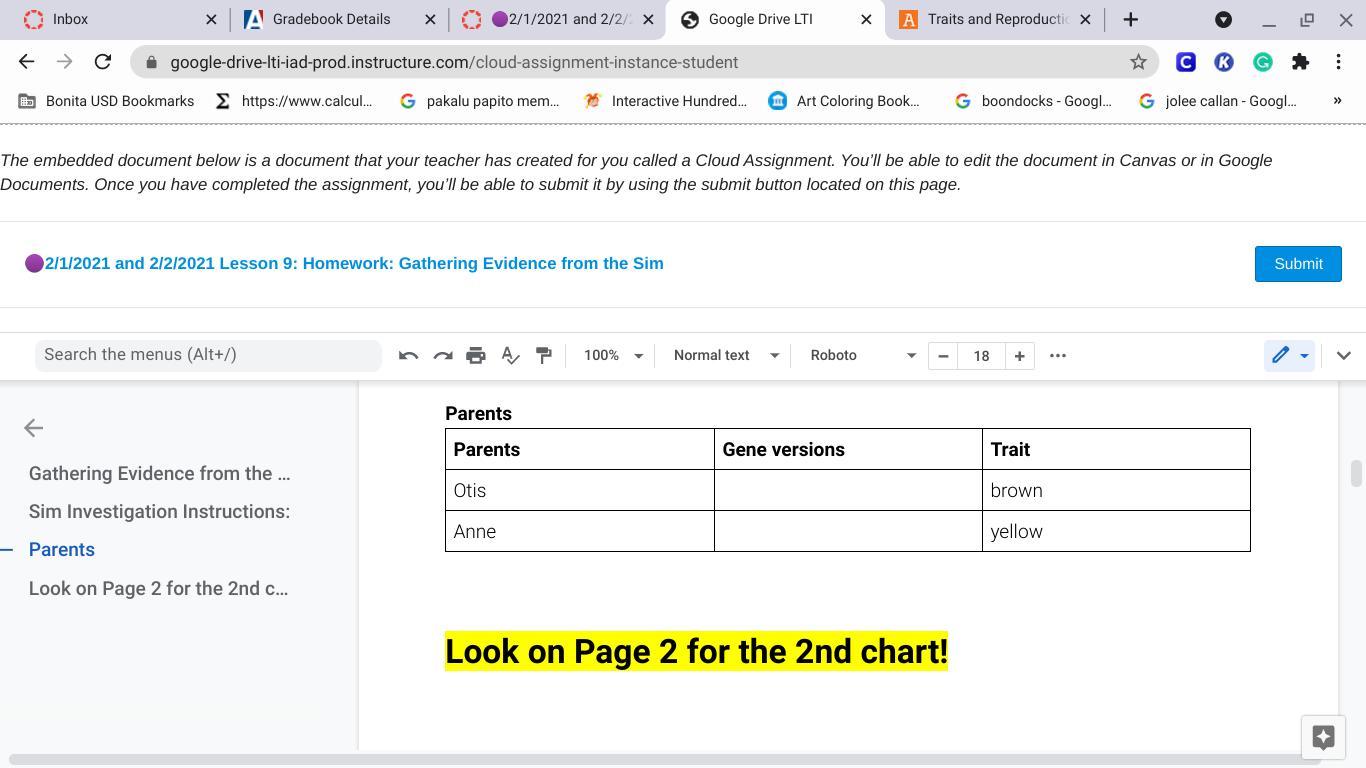Click the empty Gene versions cell for Otis
Viewport: 1366px width, 768px height.
point(848,490)
